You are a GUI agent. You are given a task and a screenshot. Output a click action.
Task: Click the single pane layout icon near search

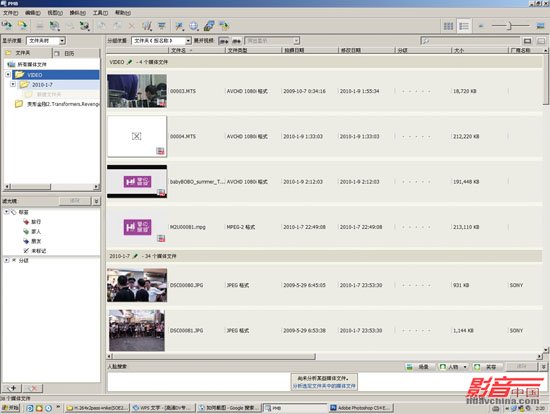[527, 41]
